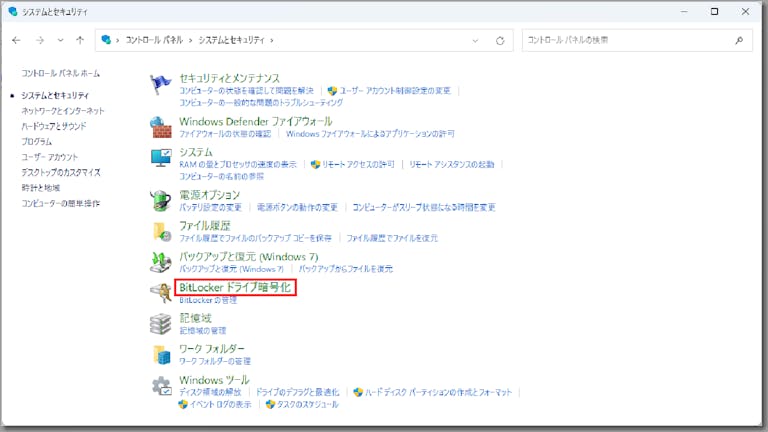Image resolution: width=768 pixels, height=432 pixels.
Task: Expand chevron after コントロール パネル in breadcrumb
Action: coord(191,40)
